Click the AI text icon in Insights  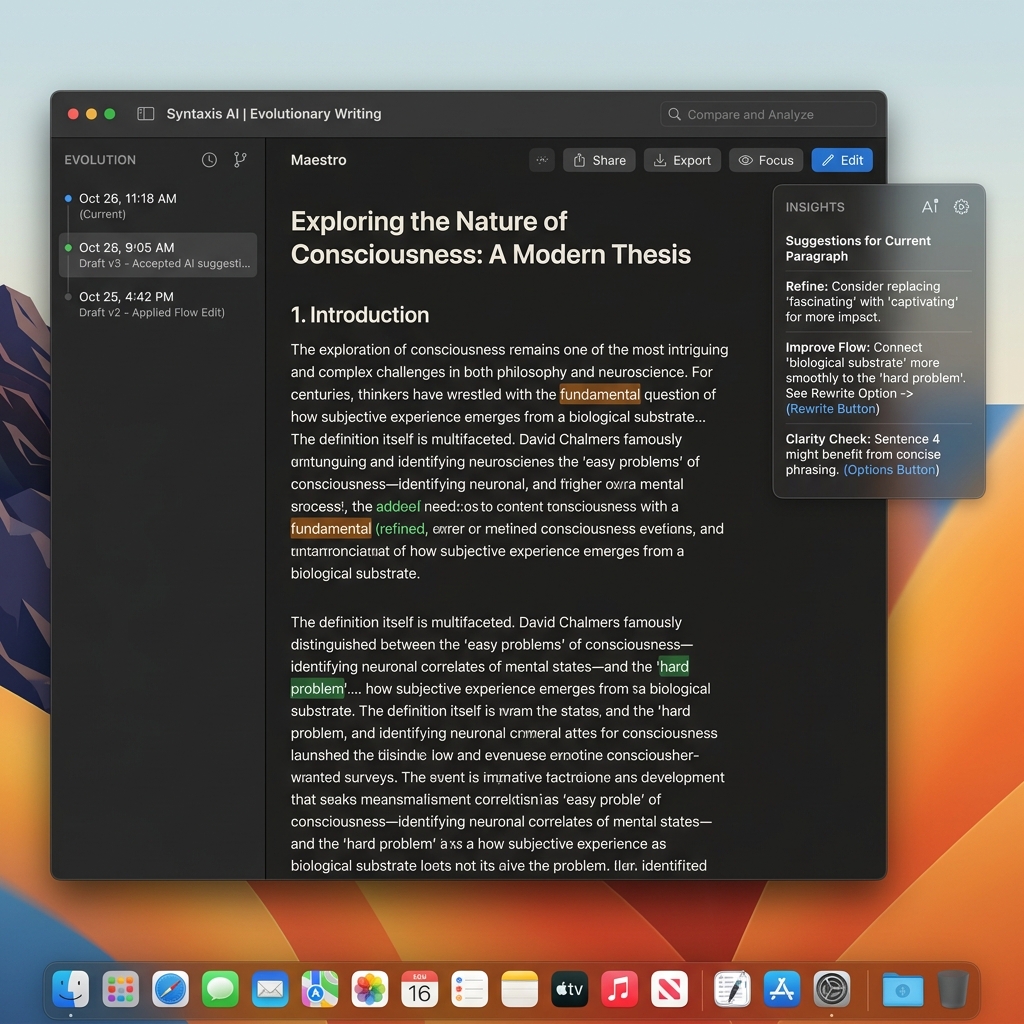(x=930, y=207)
